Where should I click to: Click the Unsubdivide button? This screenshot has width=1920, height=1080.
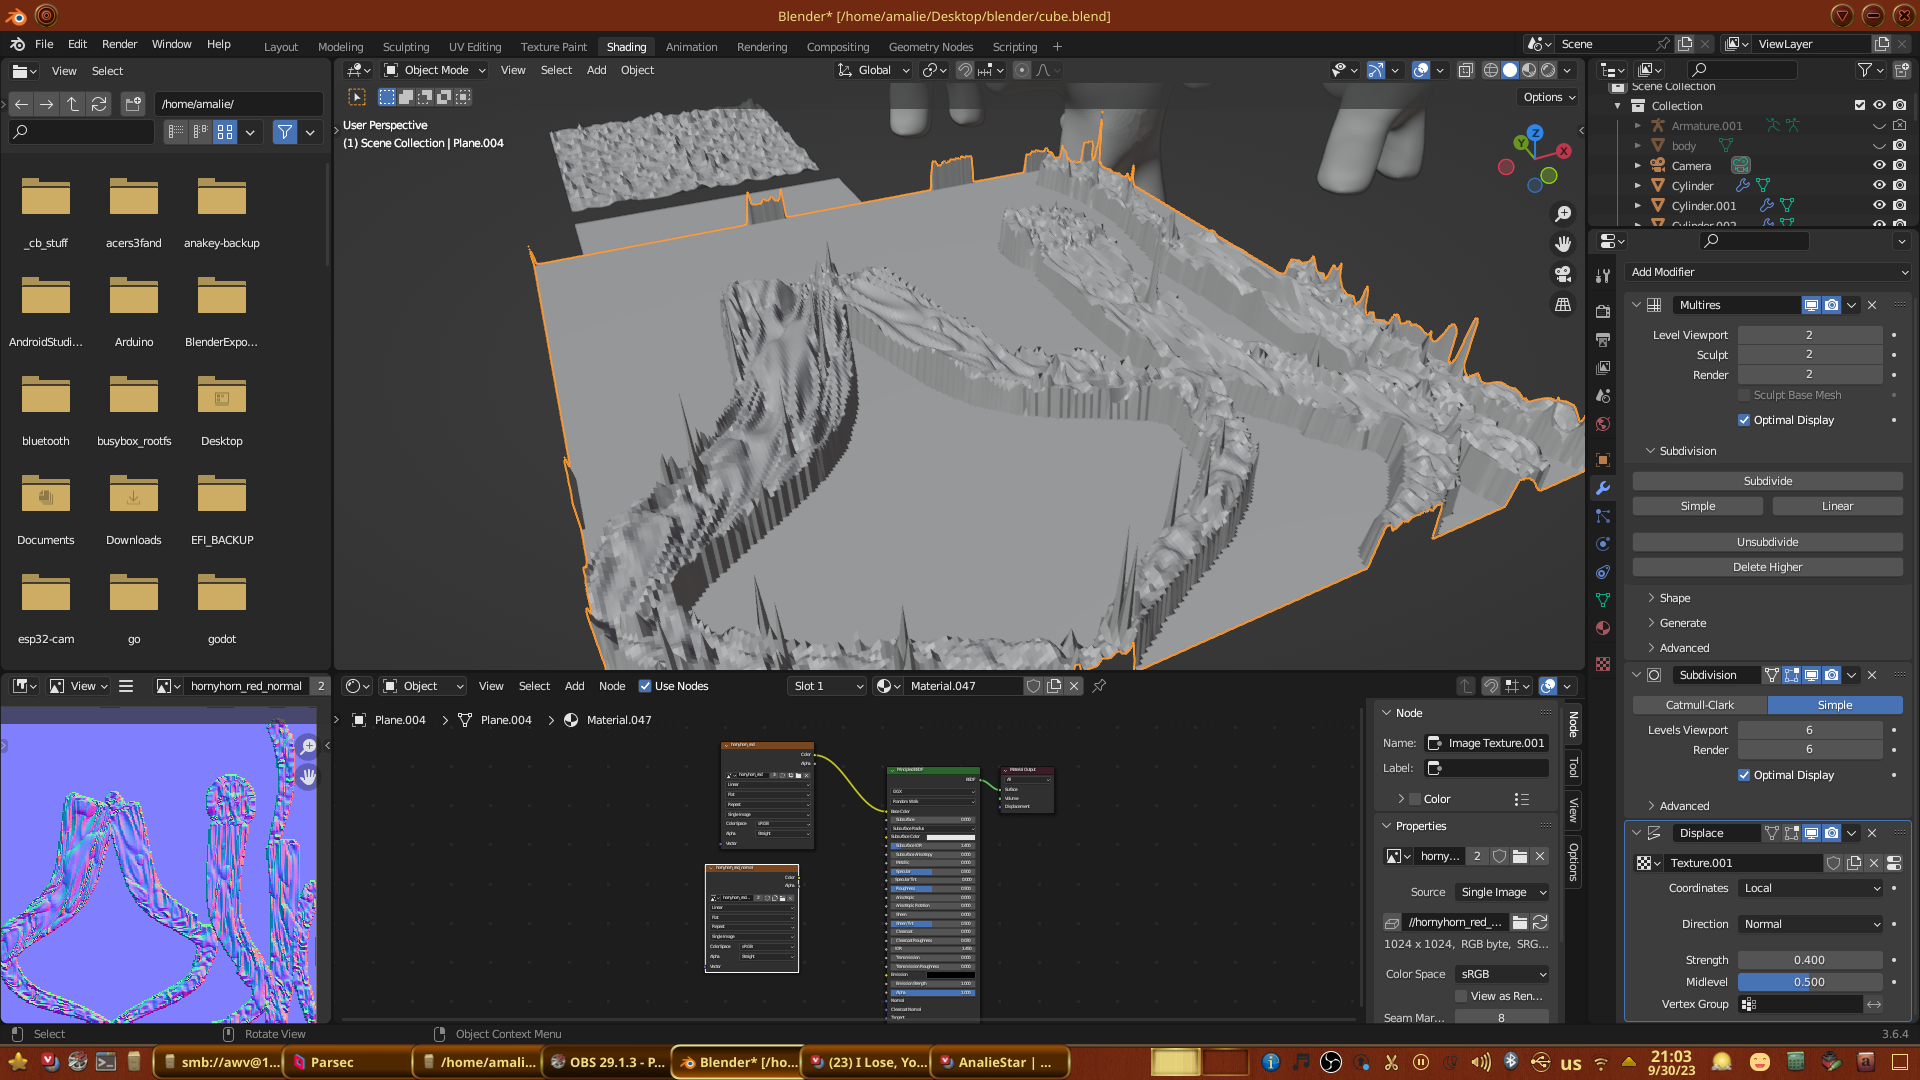pyautogui.click(x=1767, y=542)
